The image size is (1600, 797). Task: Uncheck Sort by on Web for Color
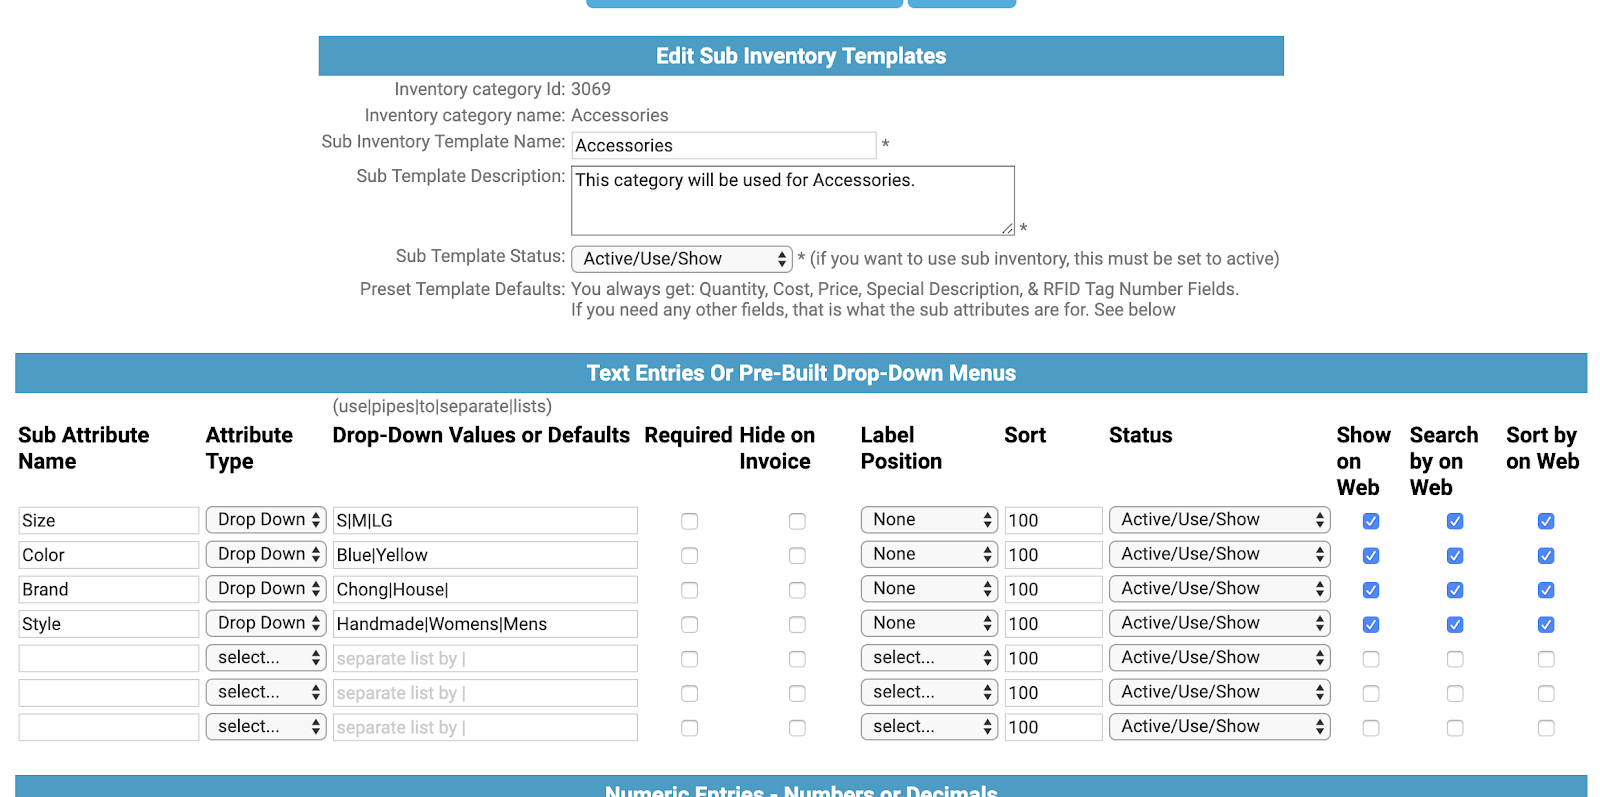tap(1546, 556)
